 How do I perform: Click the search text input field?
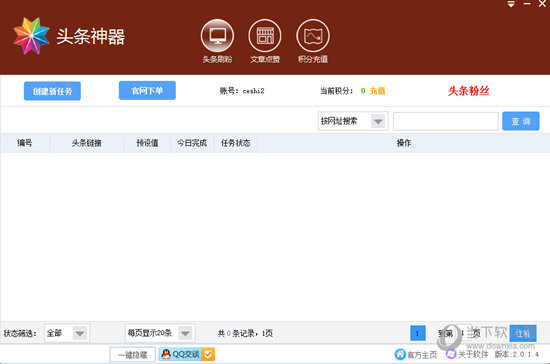pyautogui.click(x=446, y=121)
